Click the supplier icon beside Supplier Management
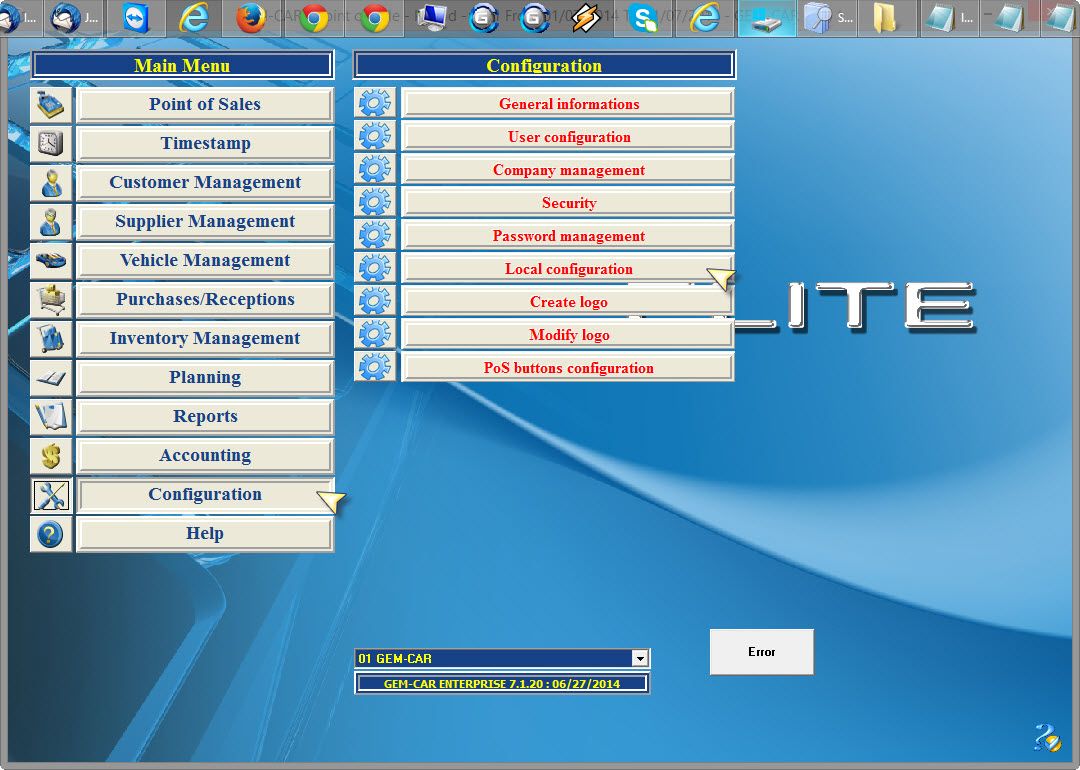This screenshot has height=770, width=1080. [x=51, y=222]
